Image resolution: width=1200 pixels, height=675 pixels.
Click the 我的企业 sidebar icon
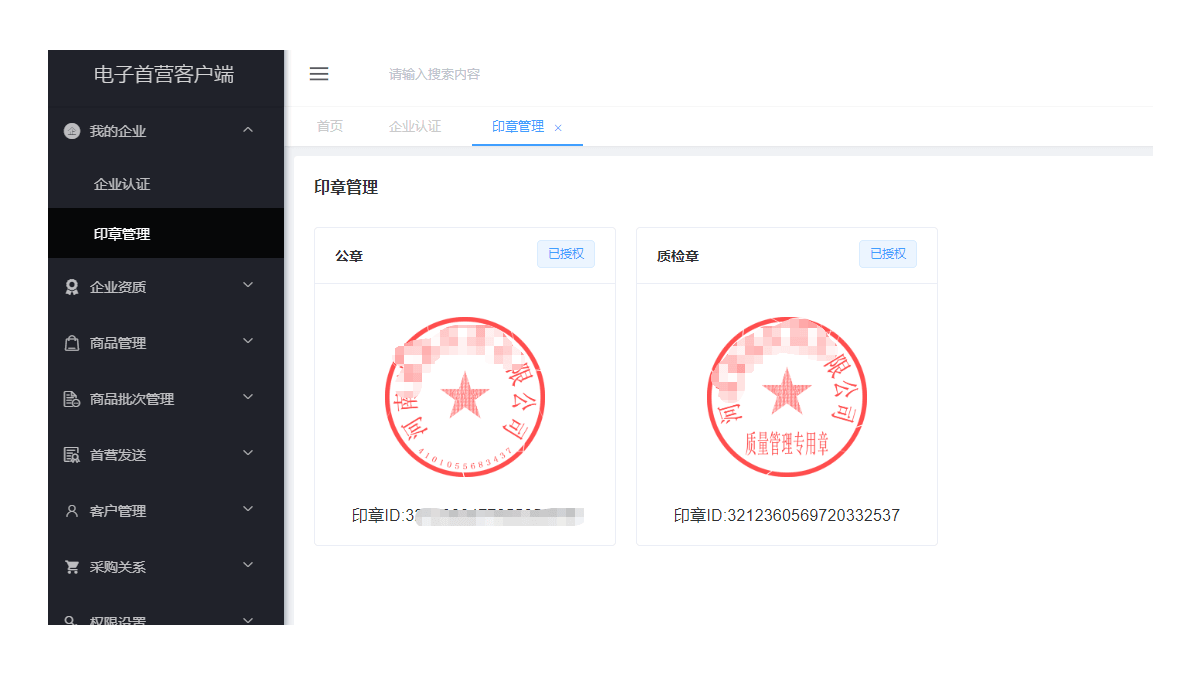point(72,131)
